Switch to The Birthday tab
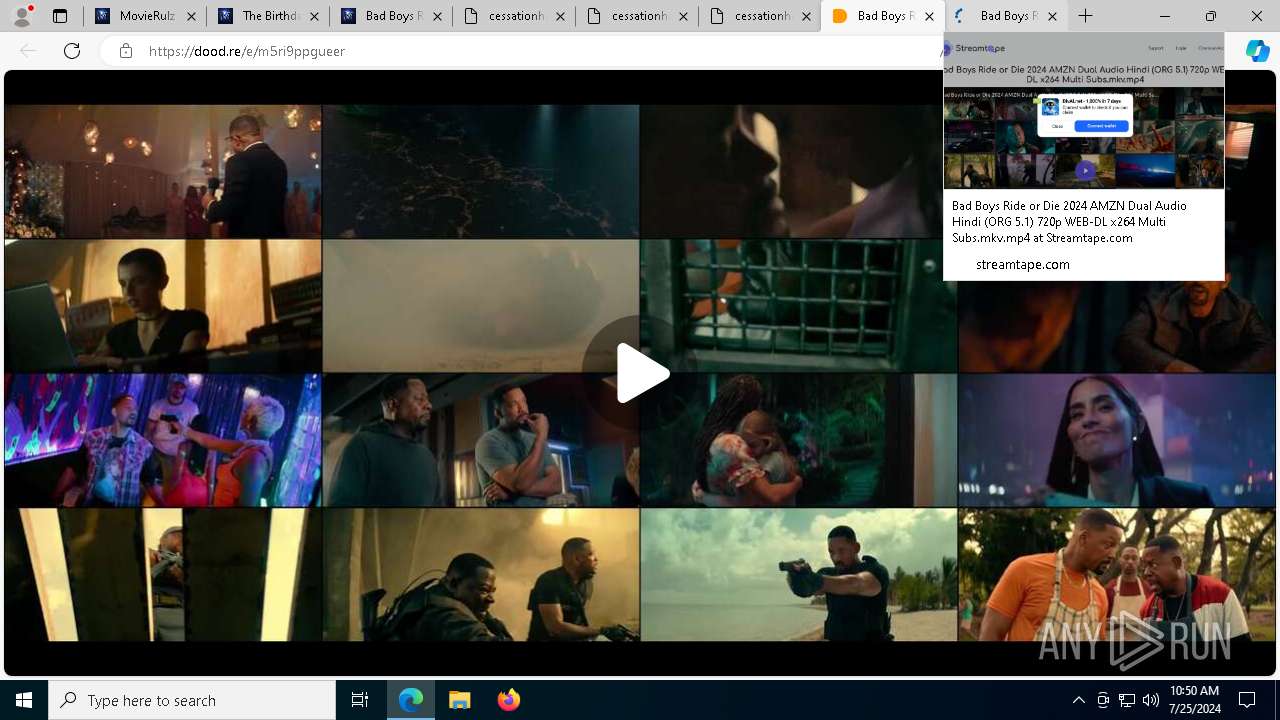 pyautogui.click(x=268, y=16)
